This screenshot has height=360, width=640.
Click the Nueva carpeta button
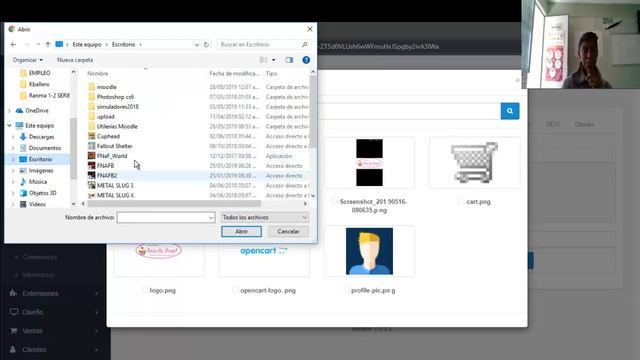pos(75,60)
